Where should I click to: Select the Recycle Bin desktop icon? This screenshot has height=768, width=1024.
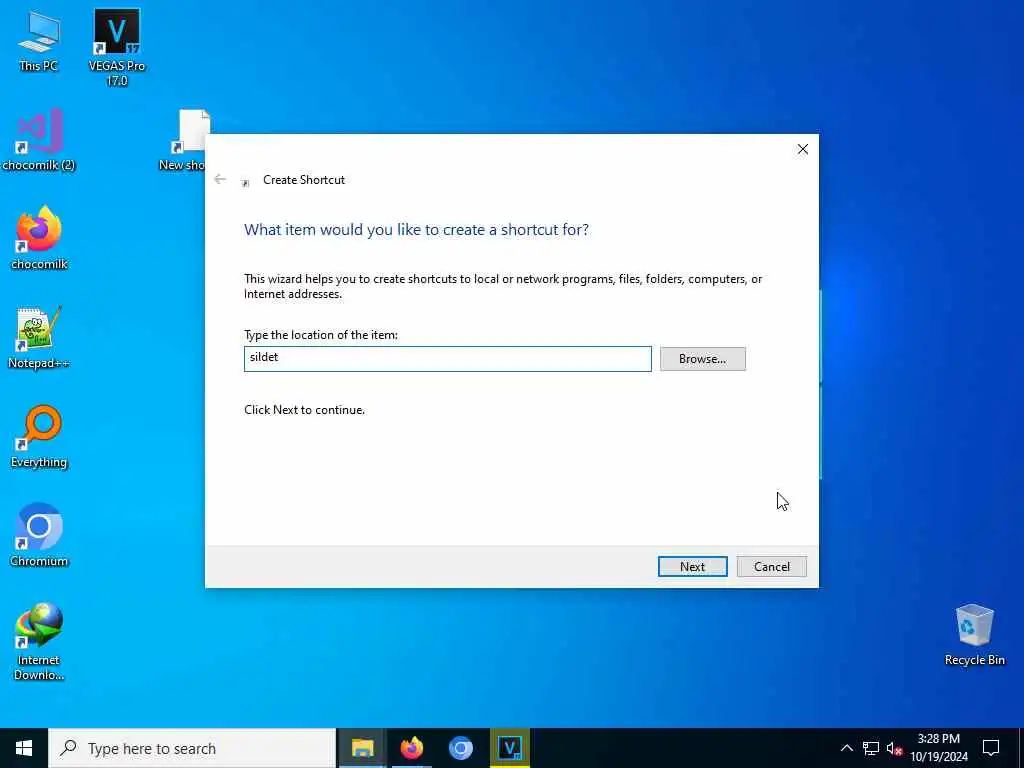(x=974, y=635)
